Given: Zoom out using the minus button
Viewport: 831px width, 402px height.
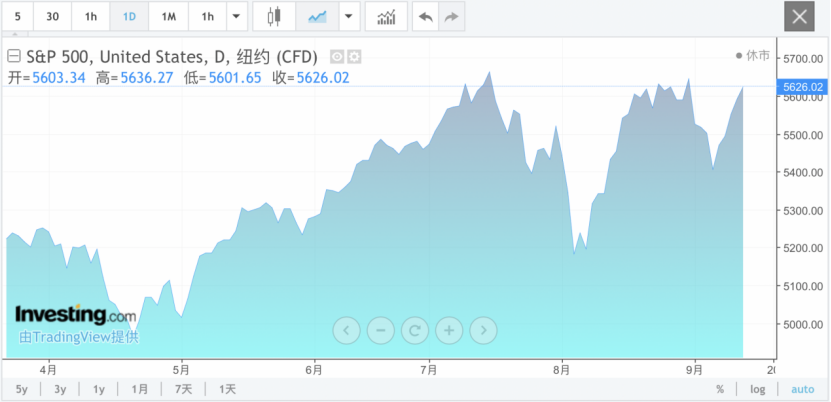Looking at the screenshot, I should click(380, 329).
